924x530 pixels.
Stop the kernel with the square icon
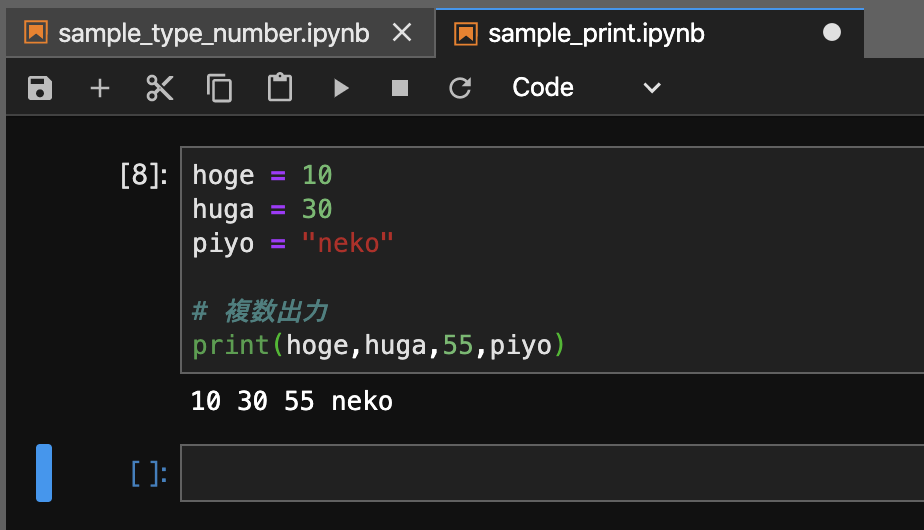pyautogui.click(x=400, y=88)
